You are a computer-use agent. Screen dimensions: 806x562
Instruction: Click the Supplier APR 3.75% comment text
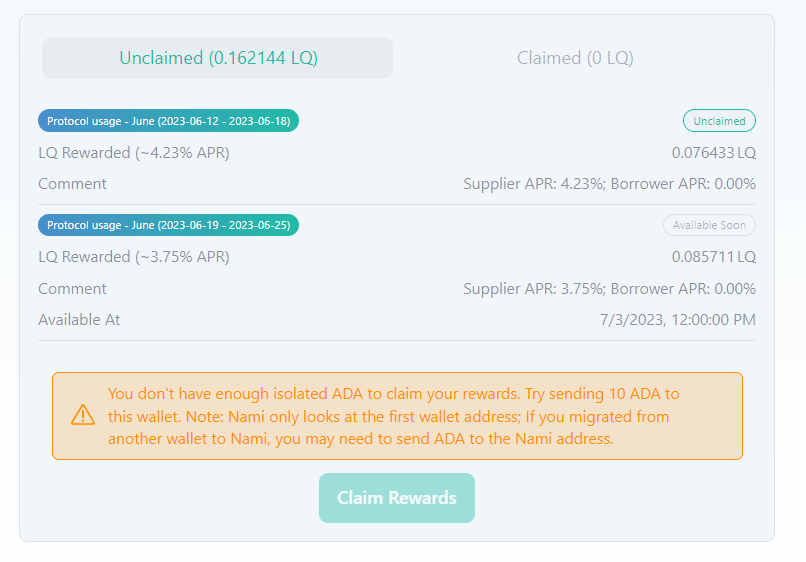click(609, 289)
